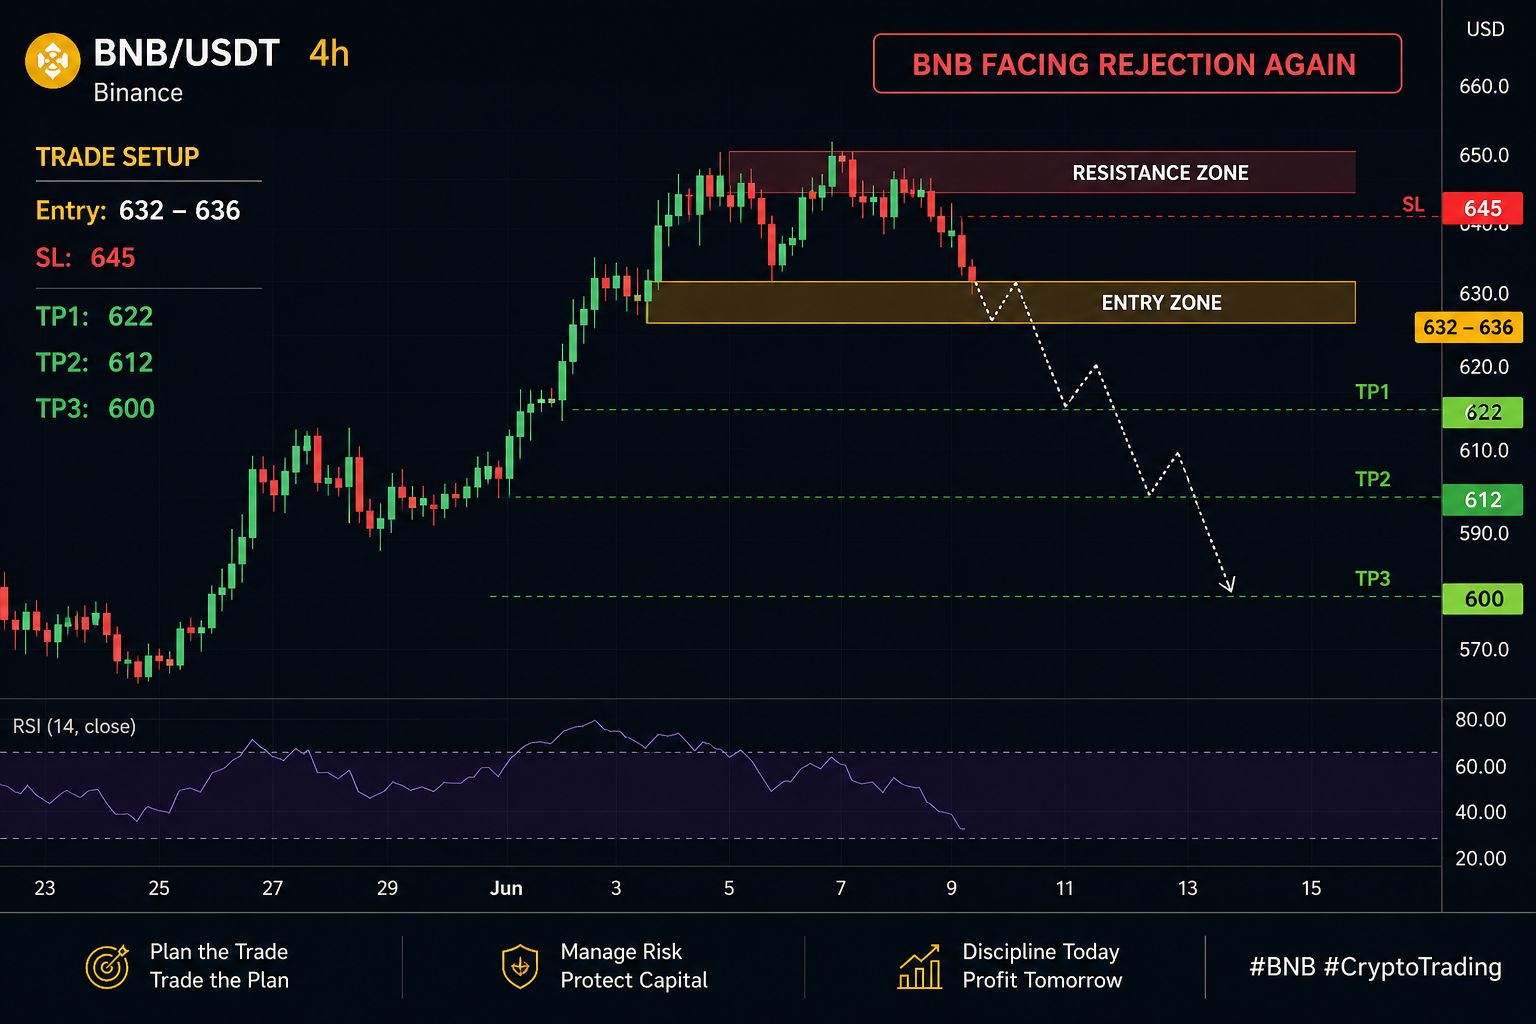Screen dimensions: 1536x1024
Task: Click the red 645 price tag
Action: [1482, 208]
